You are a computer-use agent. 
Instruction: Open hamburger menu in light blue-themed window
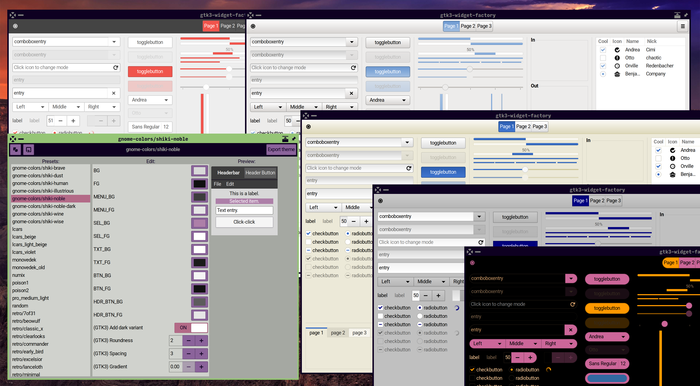click(x=682, y=26)
